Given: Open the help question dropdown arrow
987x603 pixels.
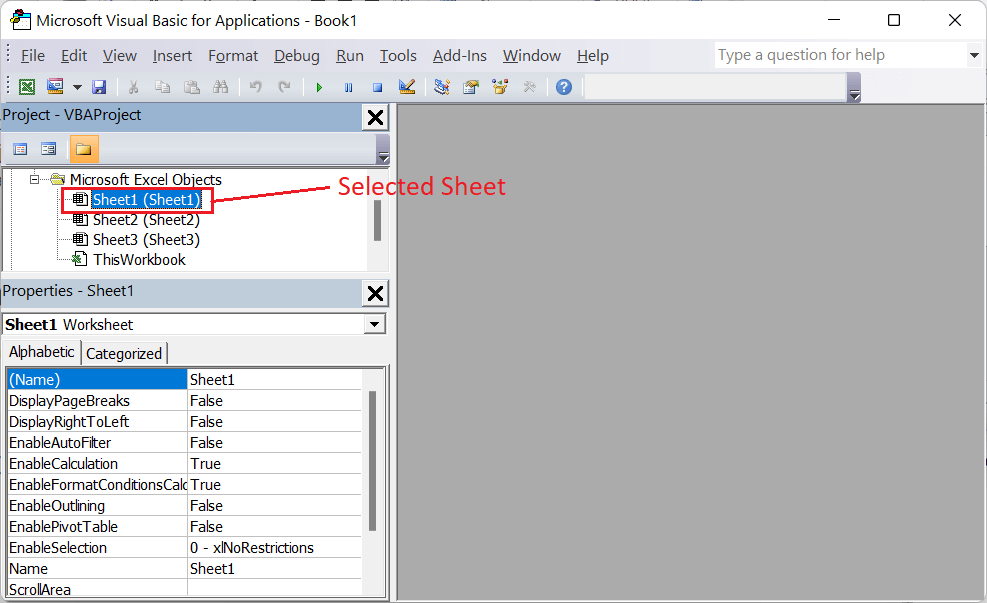Looking at the screenshot, I should [x=974, y=55].
